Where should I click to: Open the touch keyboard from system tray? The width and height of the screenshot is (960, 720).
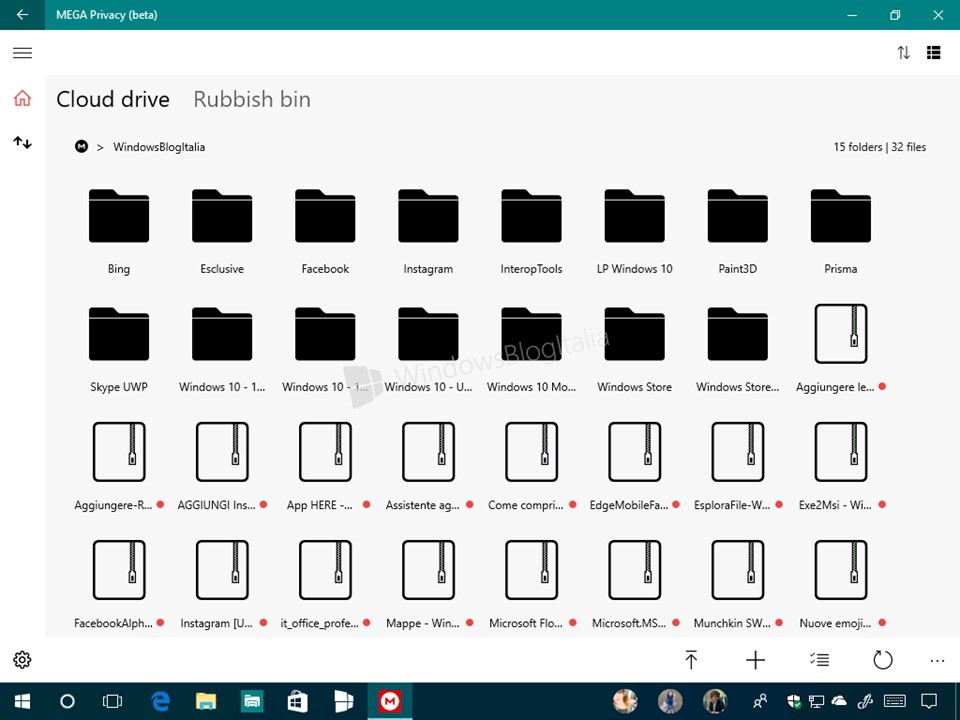895,701
